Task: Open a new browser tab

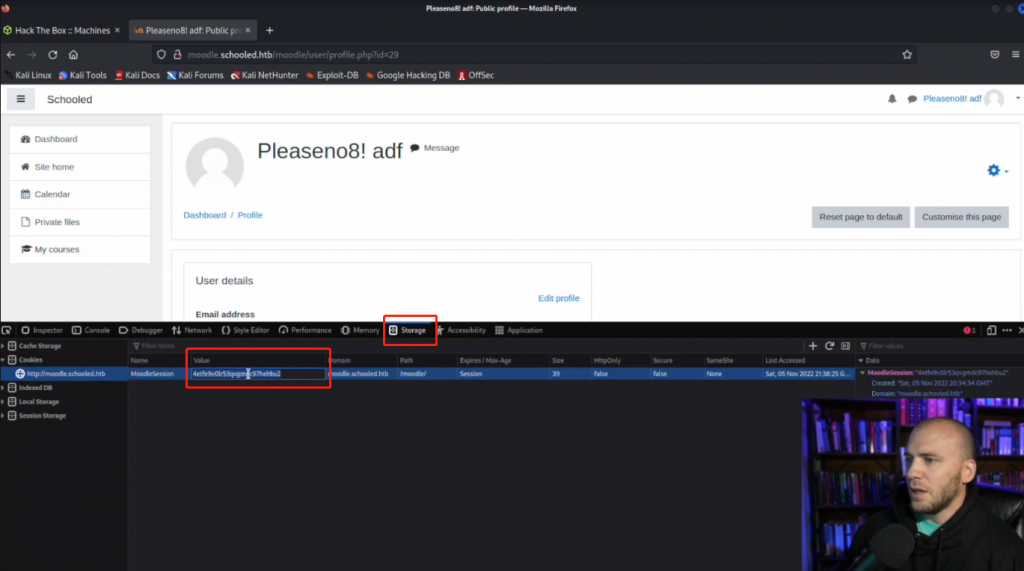Action: click(270, 30)
